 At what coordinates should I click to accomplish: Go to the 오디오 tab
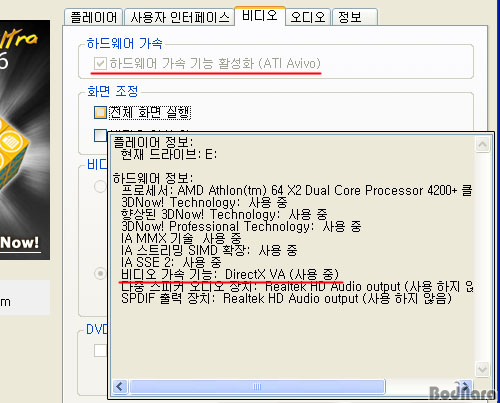click(x=308, y=17)
